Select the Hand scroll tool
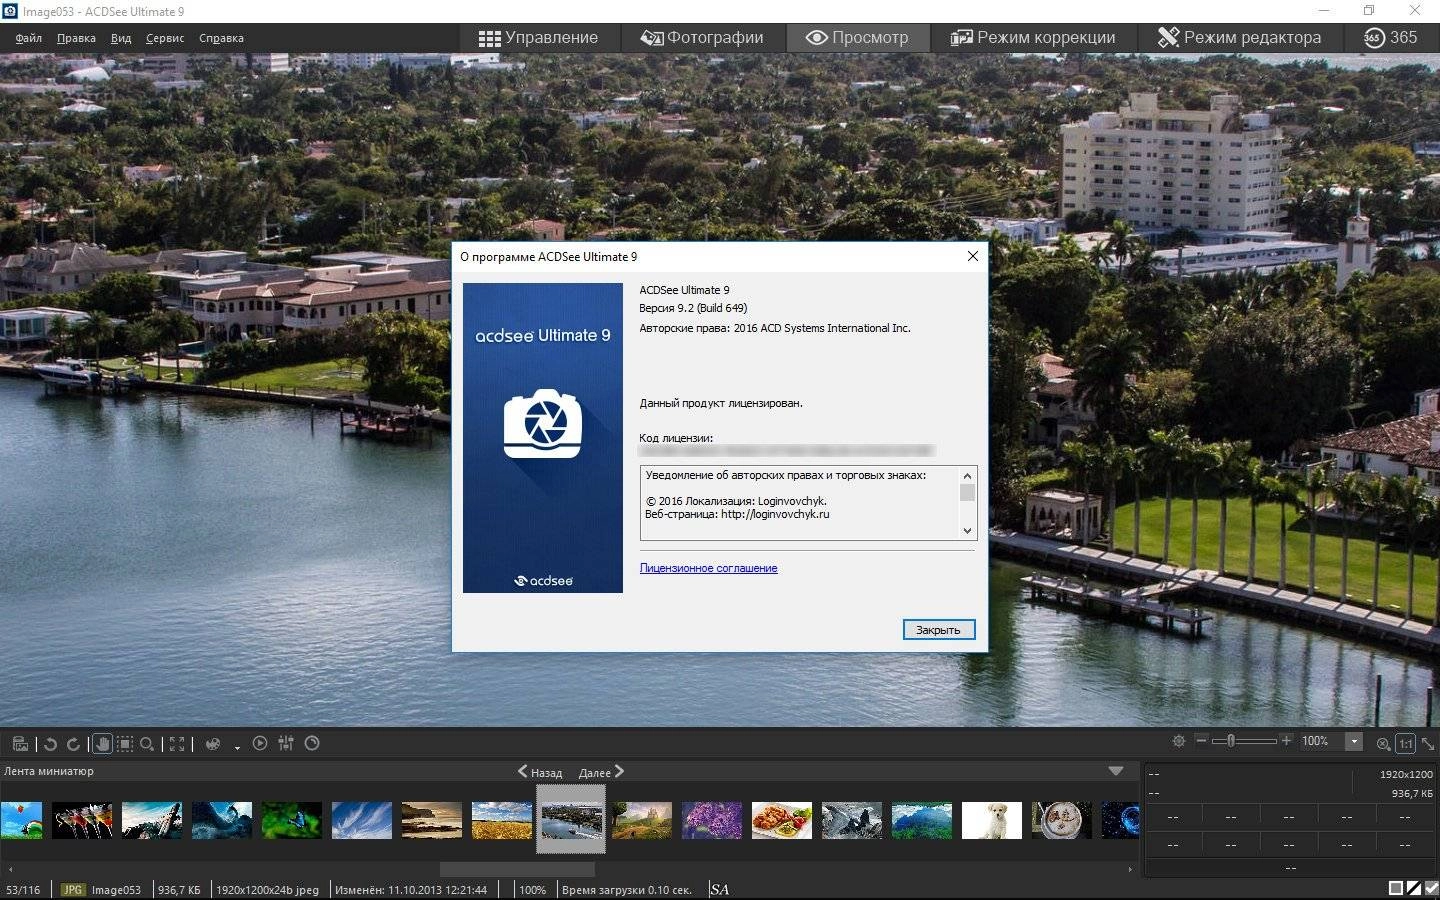This screenshot has height=900, width=1440. [x=102, y=744]
